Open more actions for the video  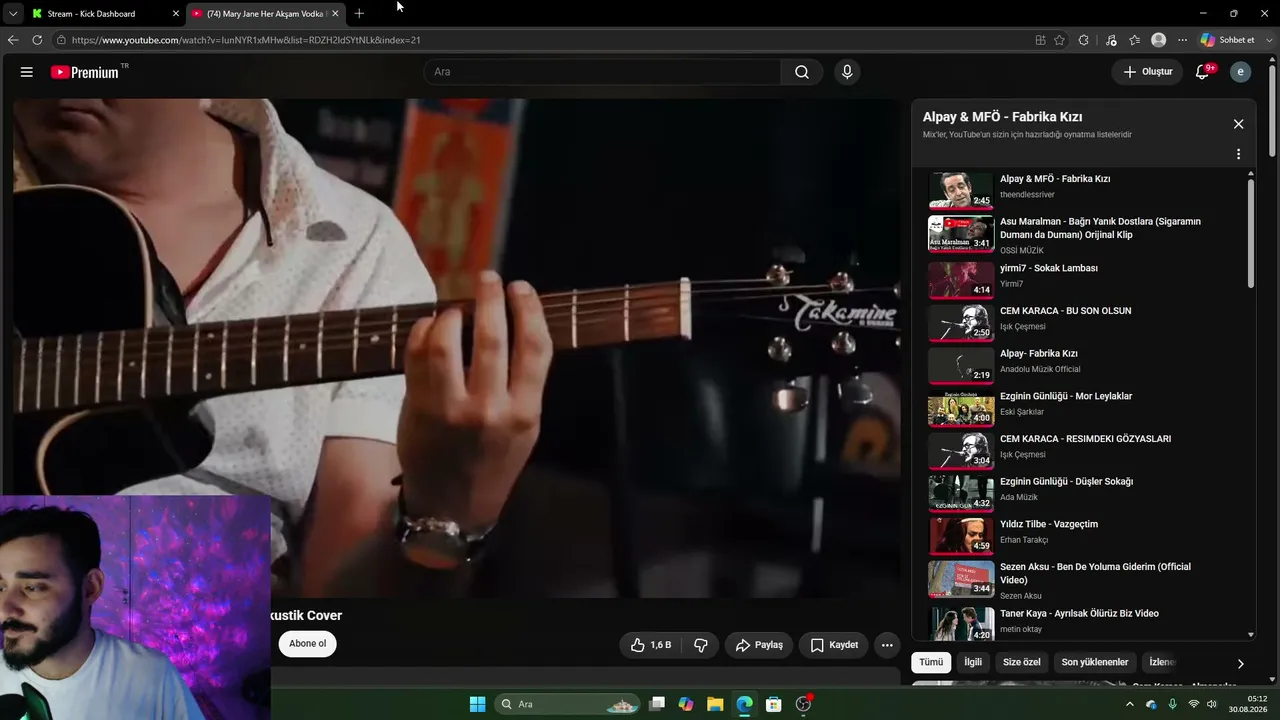click(887, 645)
